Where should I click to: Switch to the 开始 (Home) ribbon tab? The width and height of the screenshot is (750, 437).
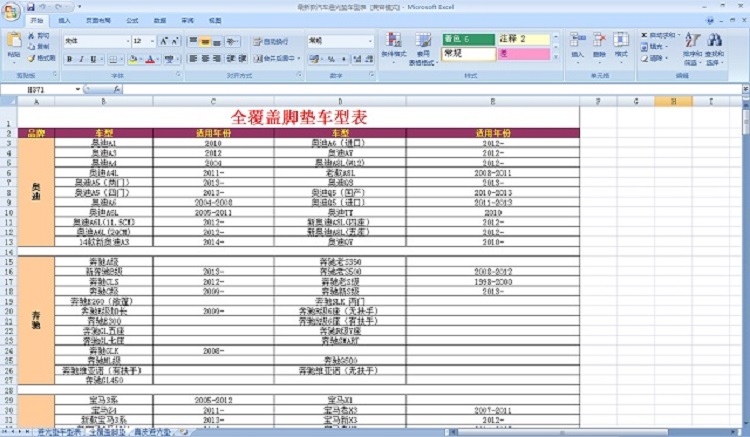coord(36,21)
